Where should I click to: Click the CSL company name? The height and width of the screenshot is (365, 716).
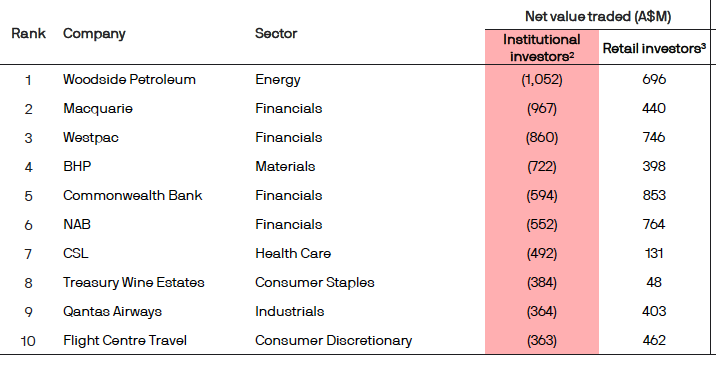tap(75, 254)
